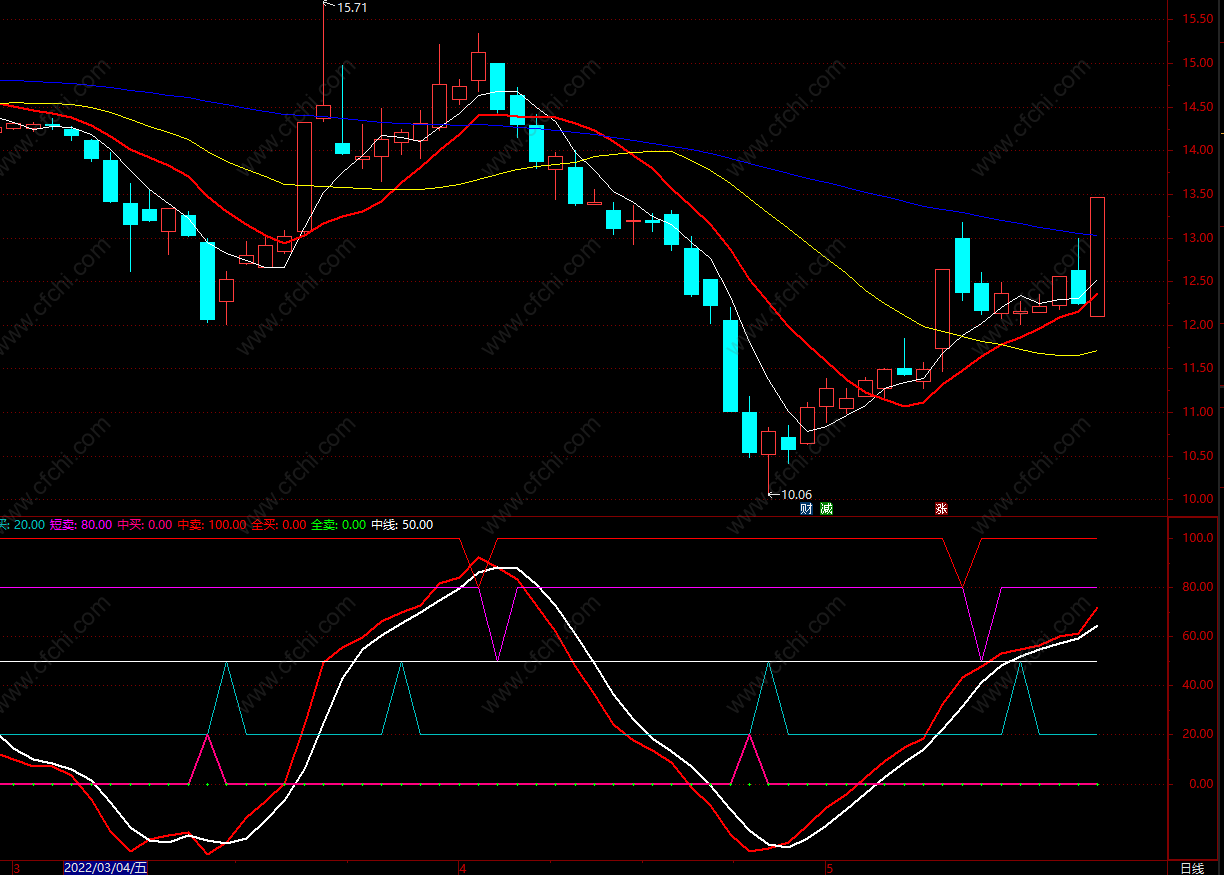Click the 财 event marker icon
This screenshot has width=1224, height=875.
(x=806, y=509)
